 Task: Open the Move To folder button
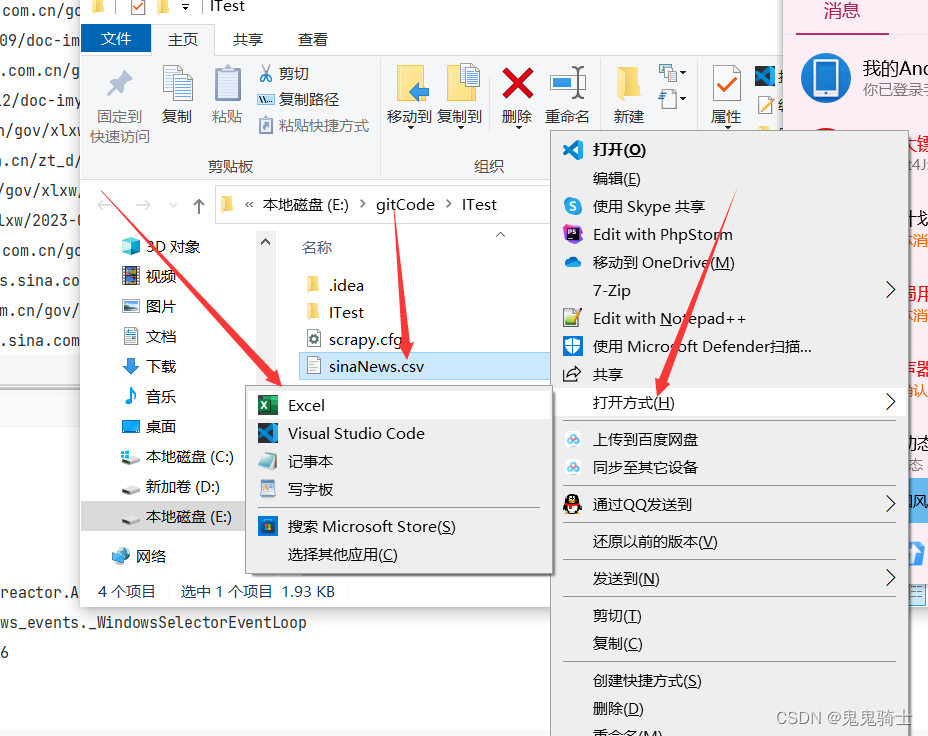coord(410,96)
